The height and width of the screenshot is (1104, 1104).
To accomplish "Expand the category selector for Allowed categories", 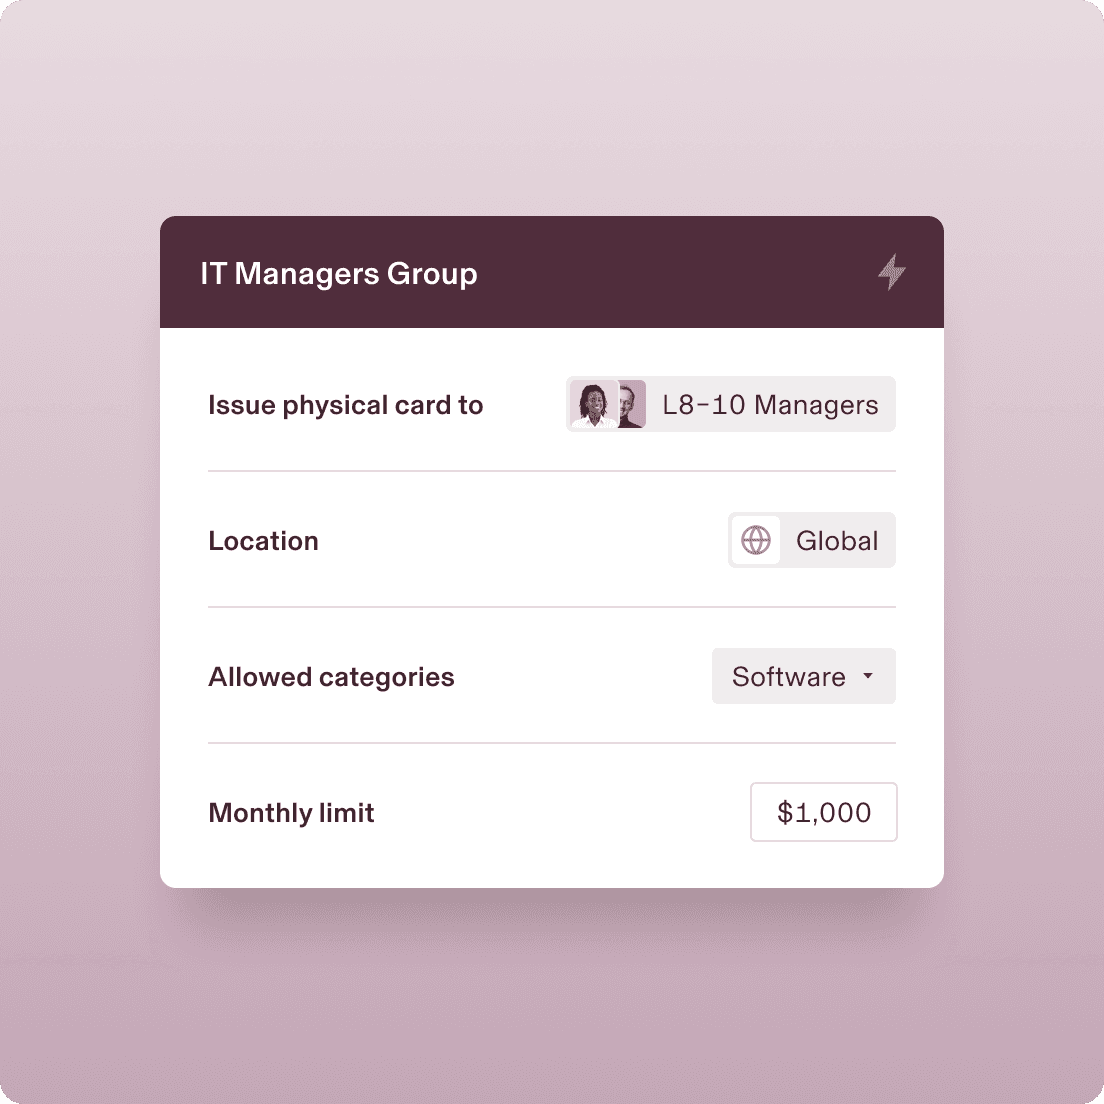I will (x=804, y=677).
